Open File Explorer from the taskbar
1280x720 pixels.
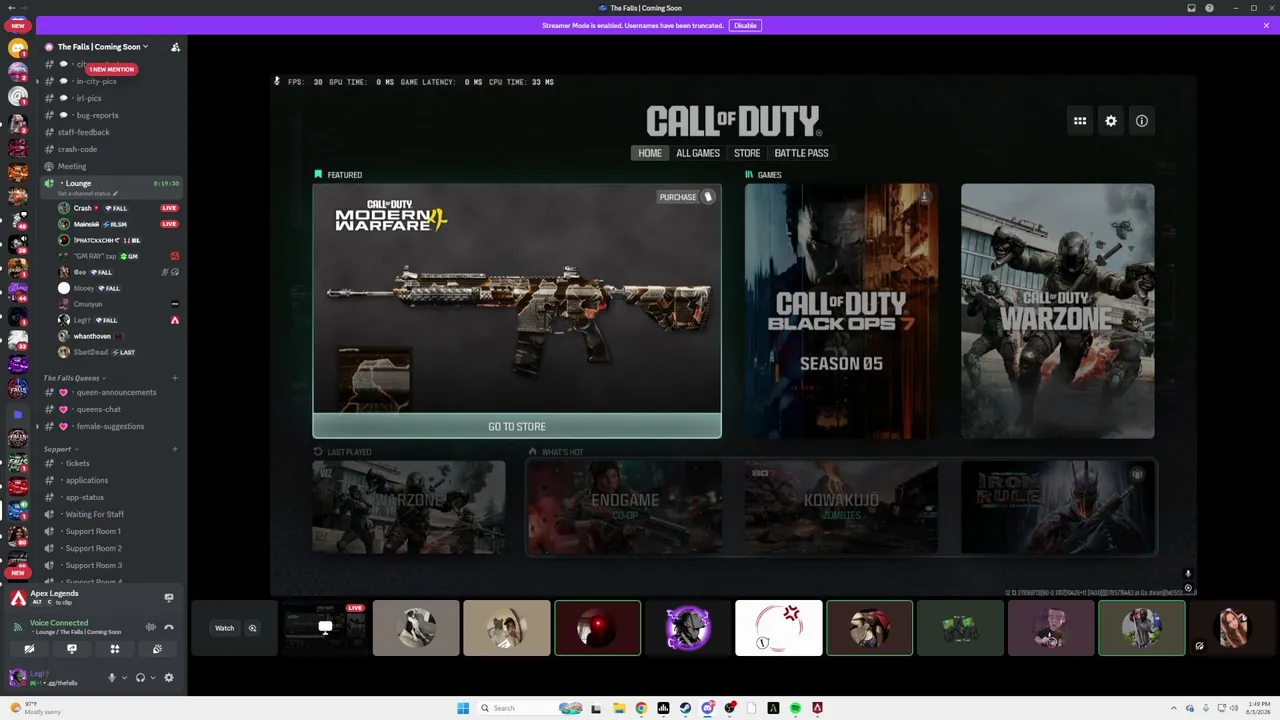[x=619, y=708]
